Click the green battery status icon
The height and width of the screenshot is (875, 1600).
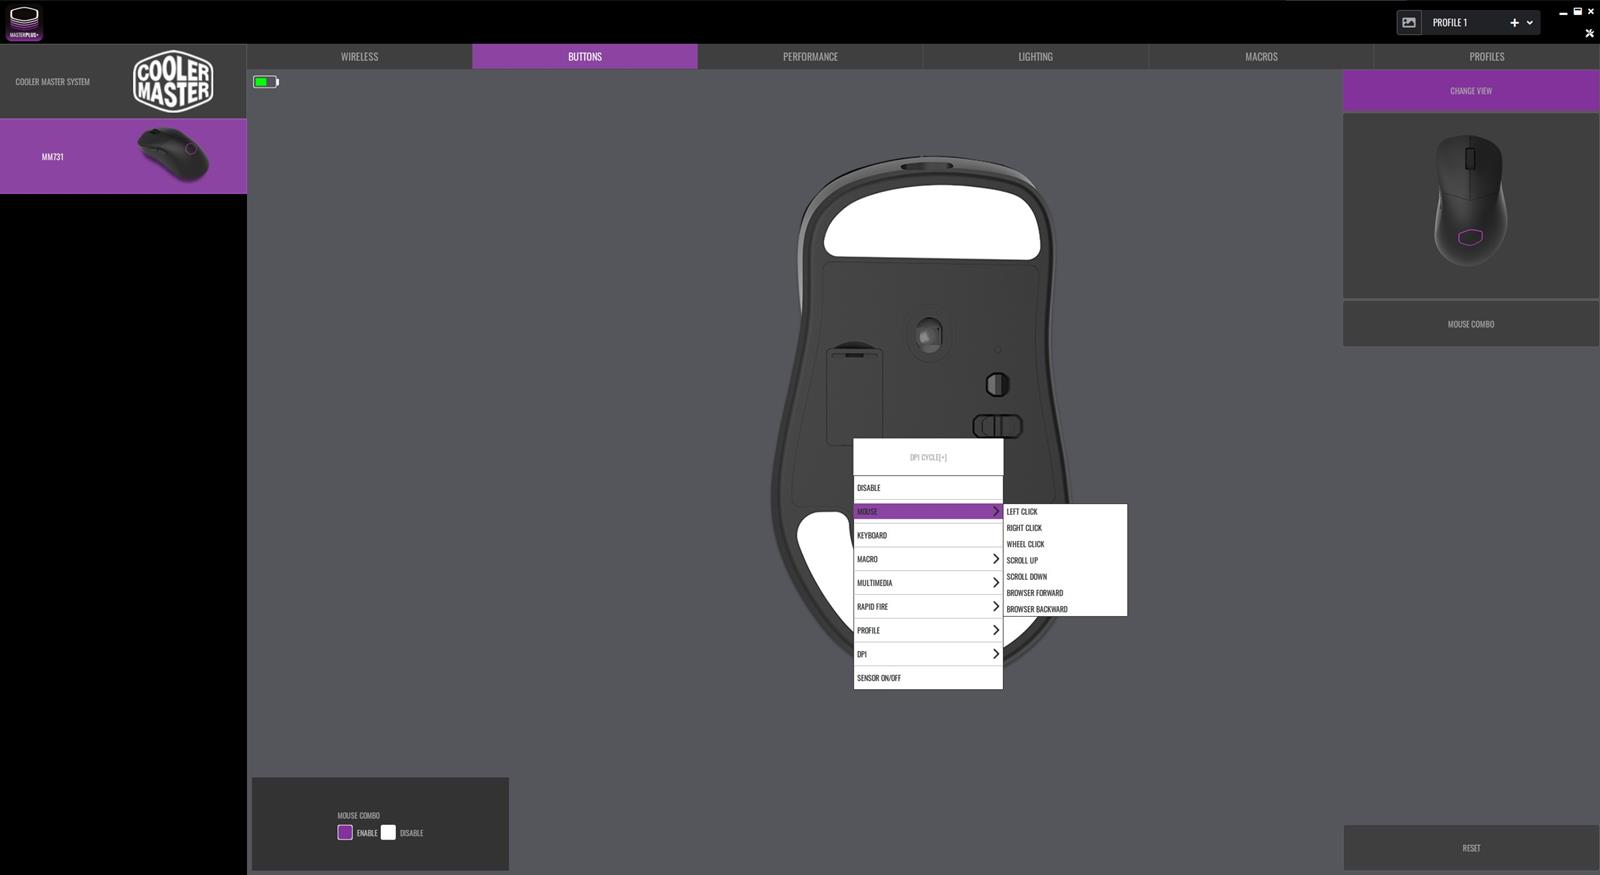265,82
